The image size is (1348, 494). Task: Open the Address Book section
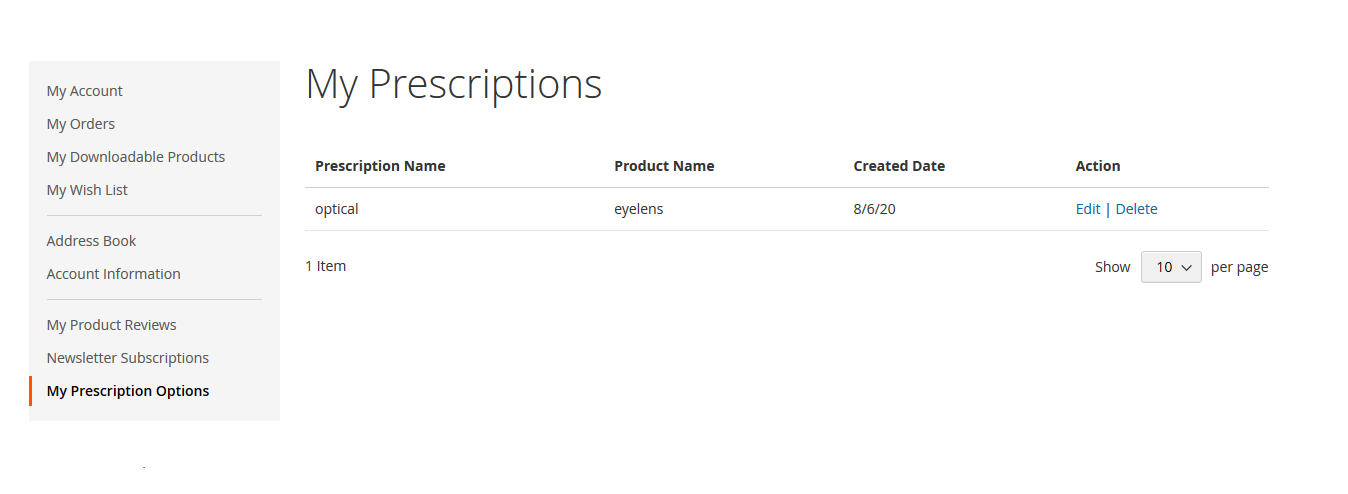91,241
